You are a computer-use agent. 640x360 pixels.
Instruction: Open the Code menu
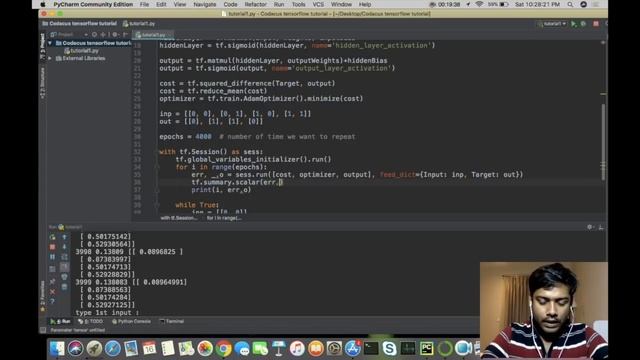point(230,4)
